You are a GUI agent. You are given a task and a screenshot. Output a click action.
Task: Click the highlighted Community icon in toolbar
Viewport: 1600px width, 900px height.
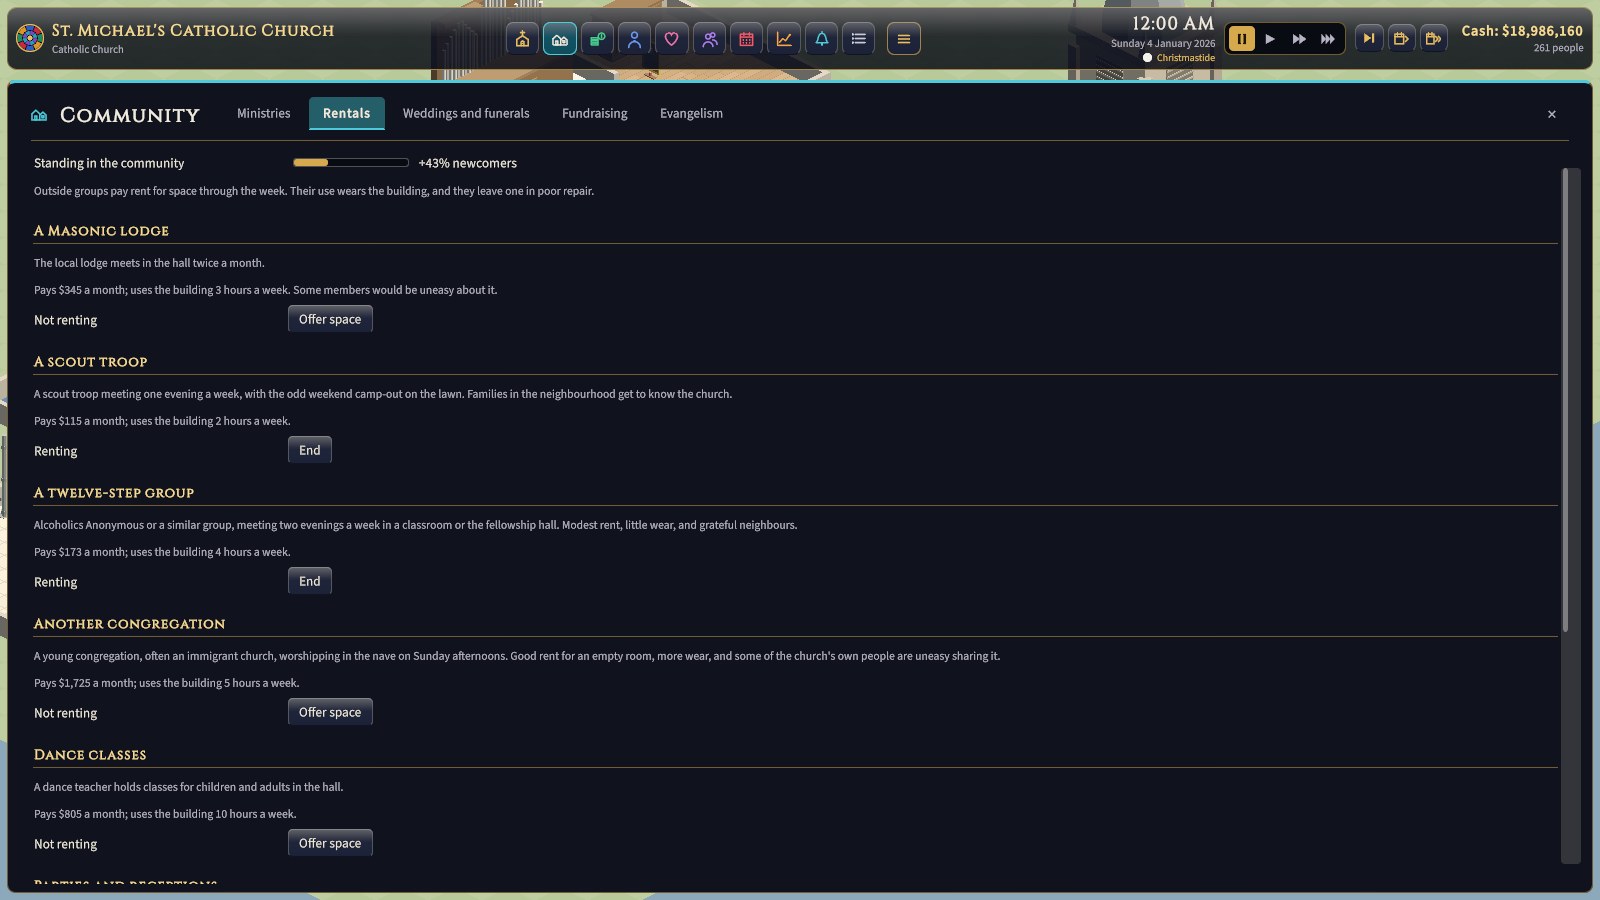[x=560, y=39]
